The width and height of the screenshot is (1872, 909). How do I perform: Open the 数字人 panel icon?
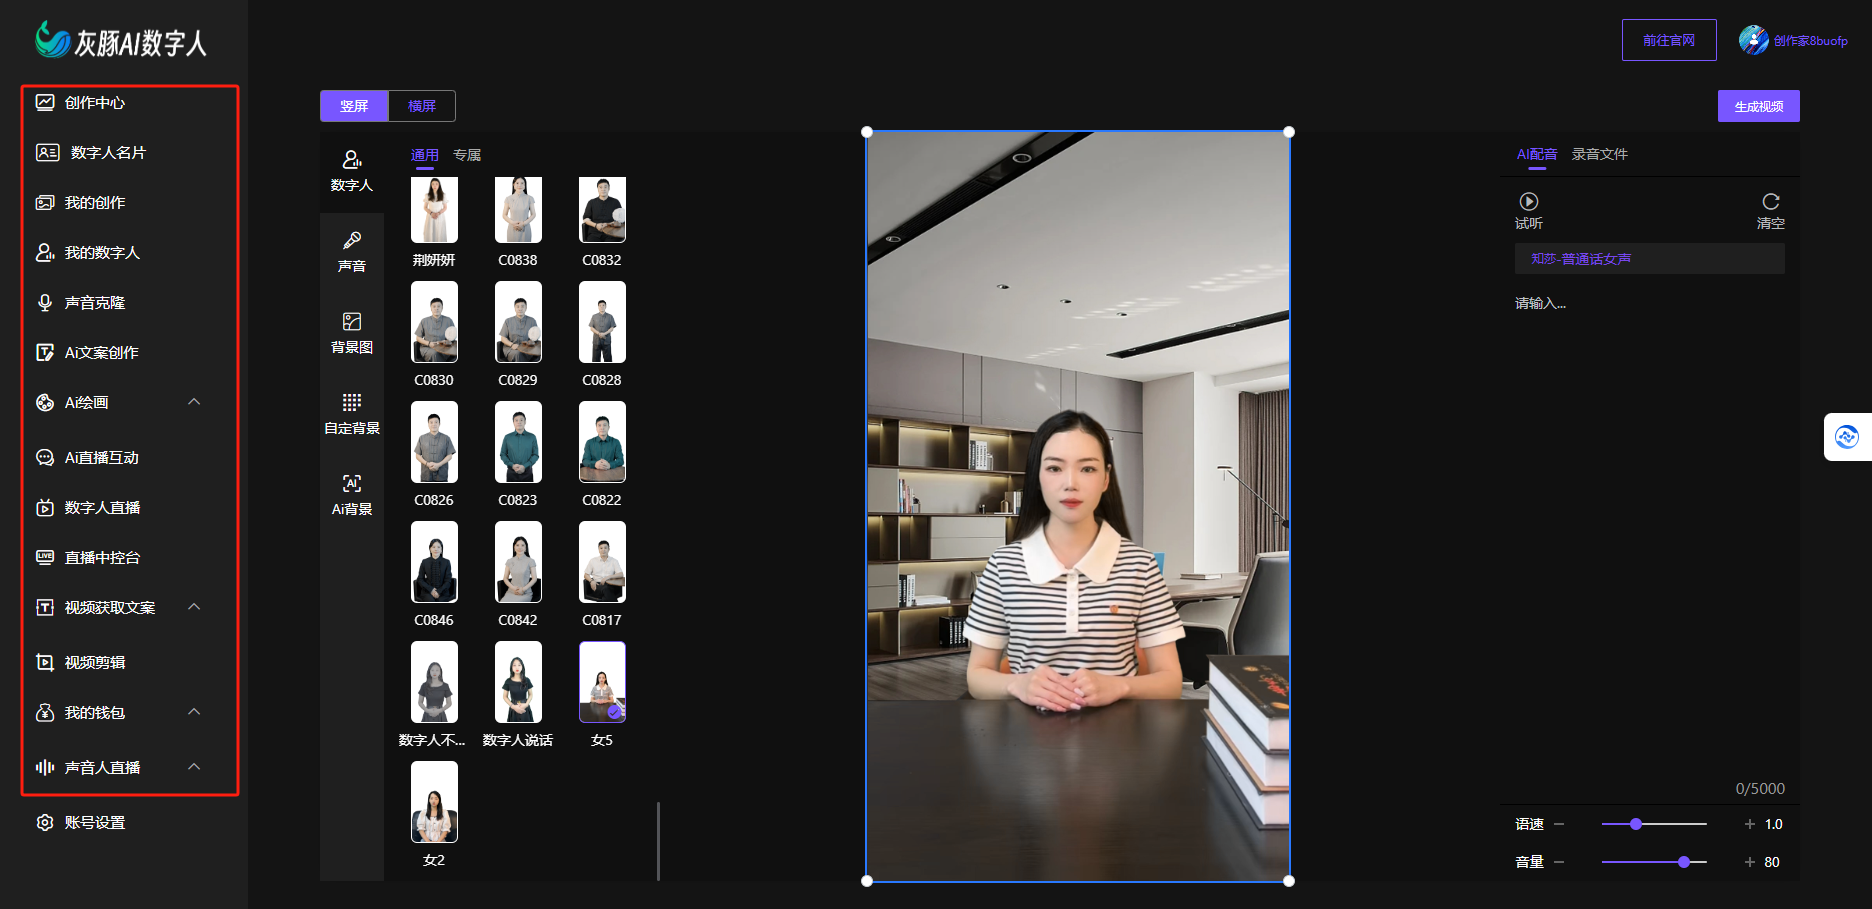coord(352,160)
